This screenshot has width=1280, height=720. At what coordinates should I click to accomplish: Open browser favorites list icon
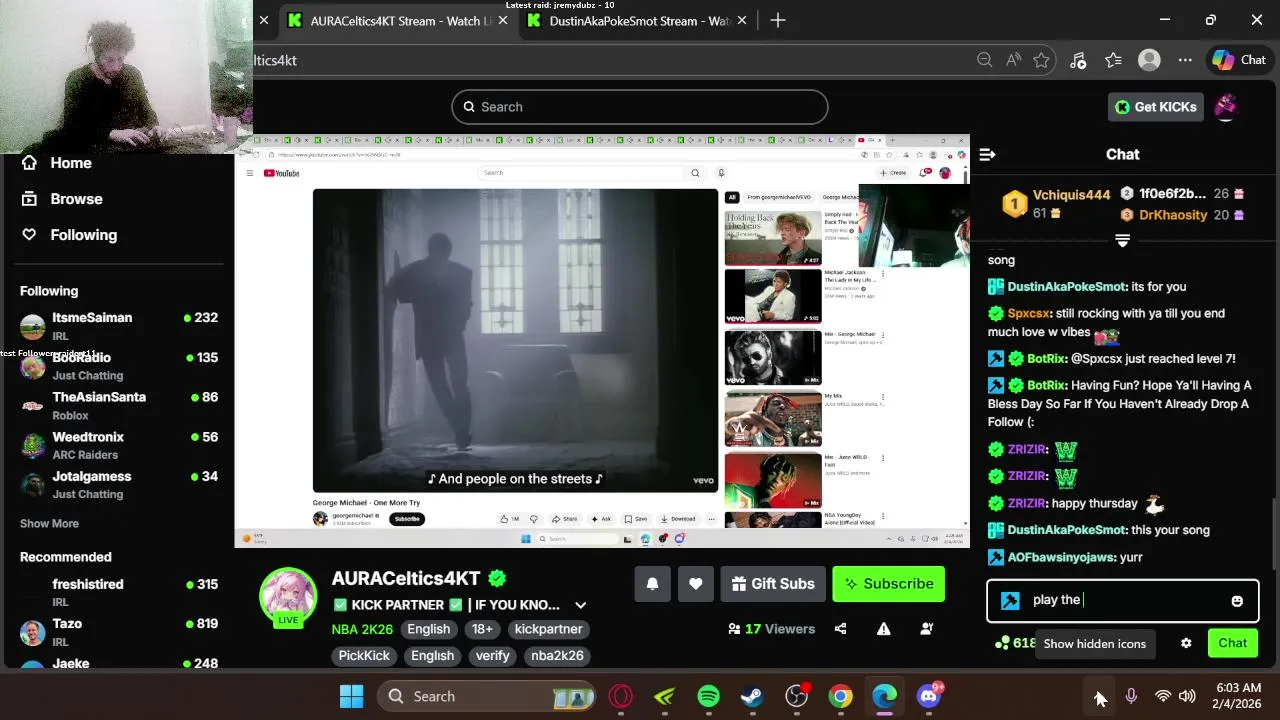click(1113, 60)
